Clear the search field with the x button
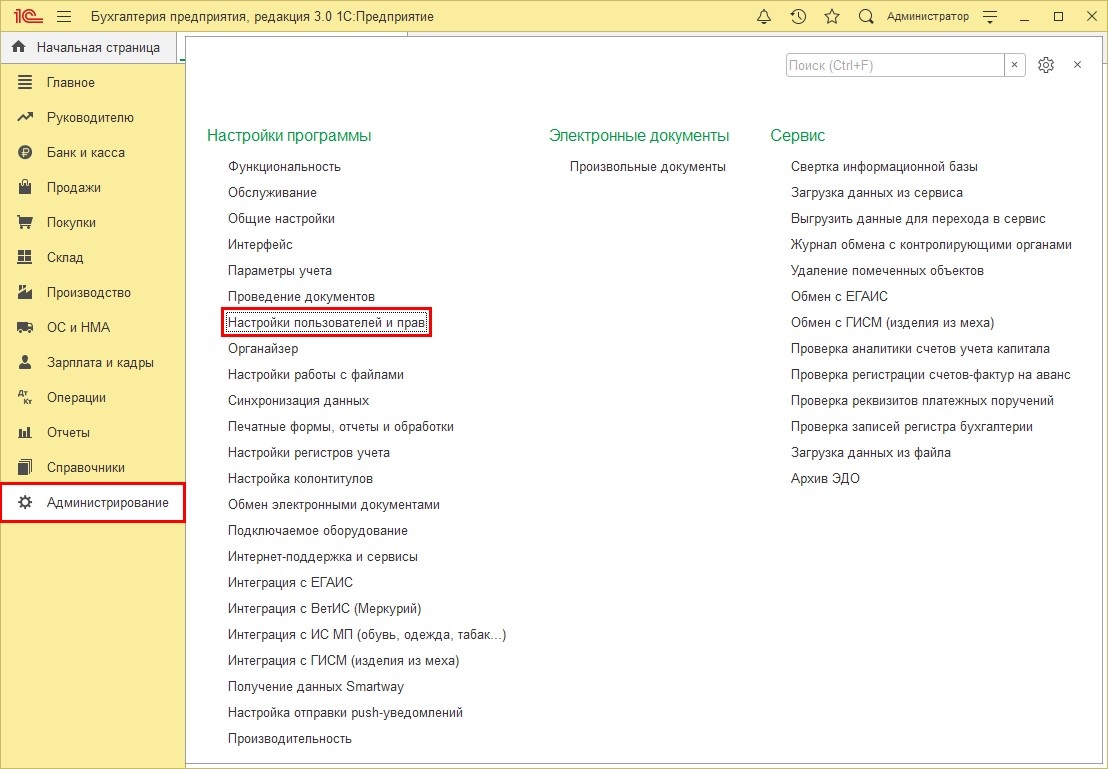Viewport: 1108px width, 769px height. click(1015, 65)
